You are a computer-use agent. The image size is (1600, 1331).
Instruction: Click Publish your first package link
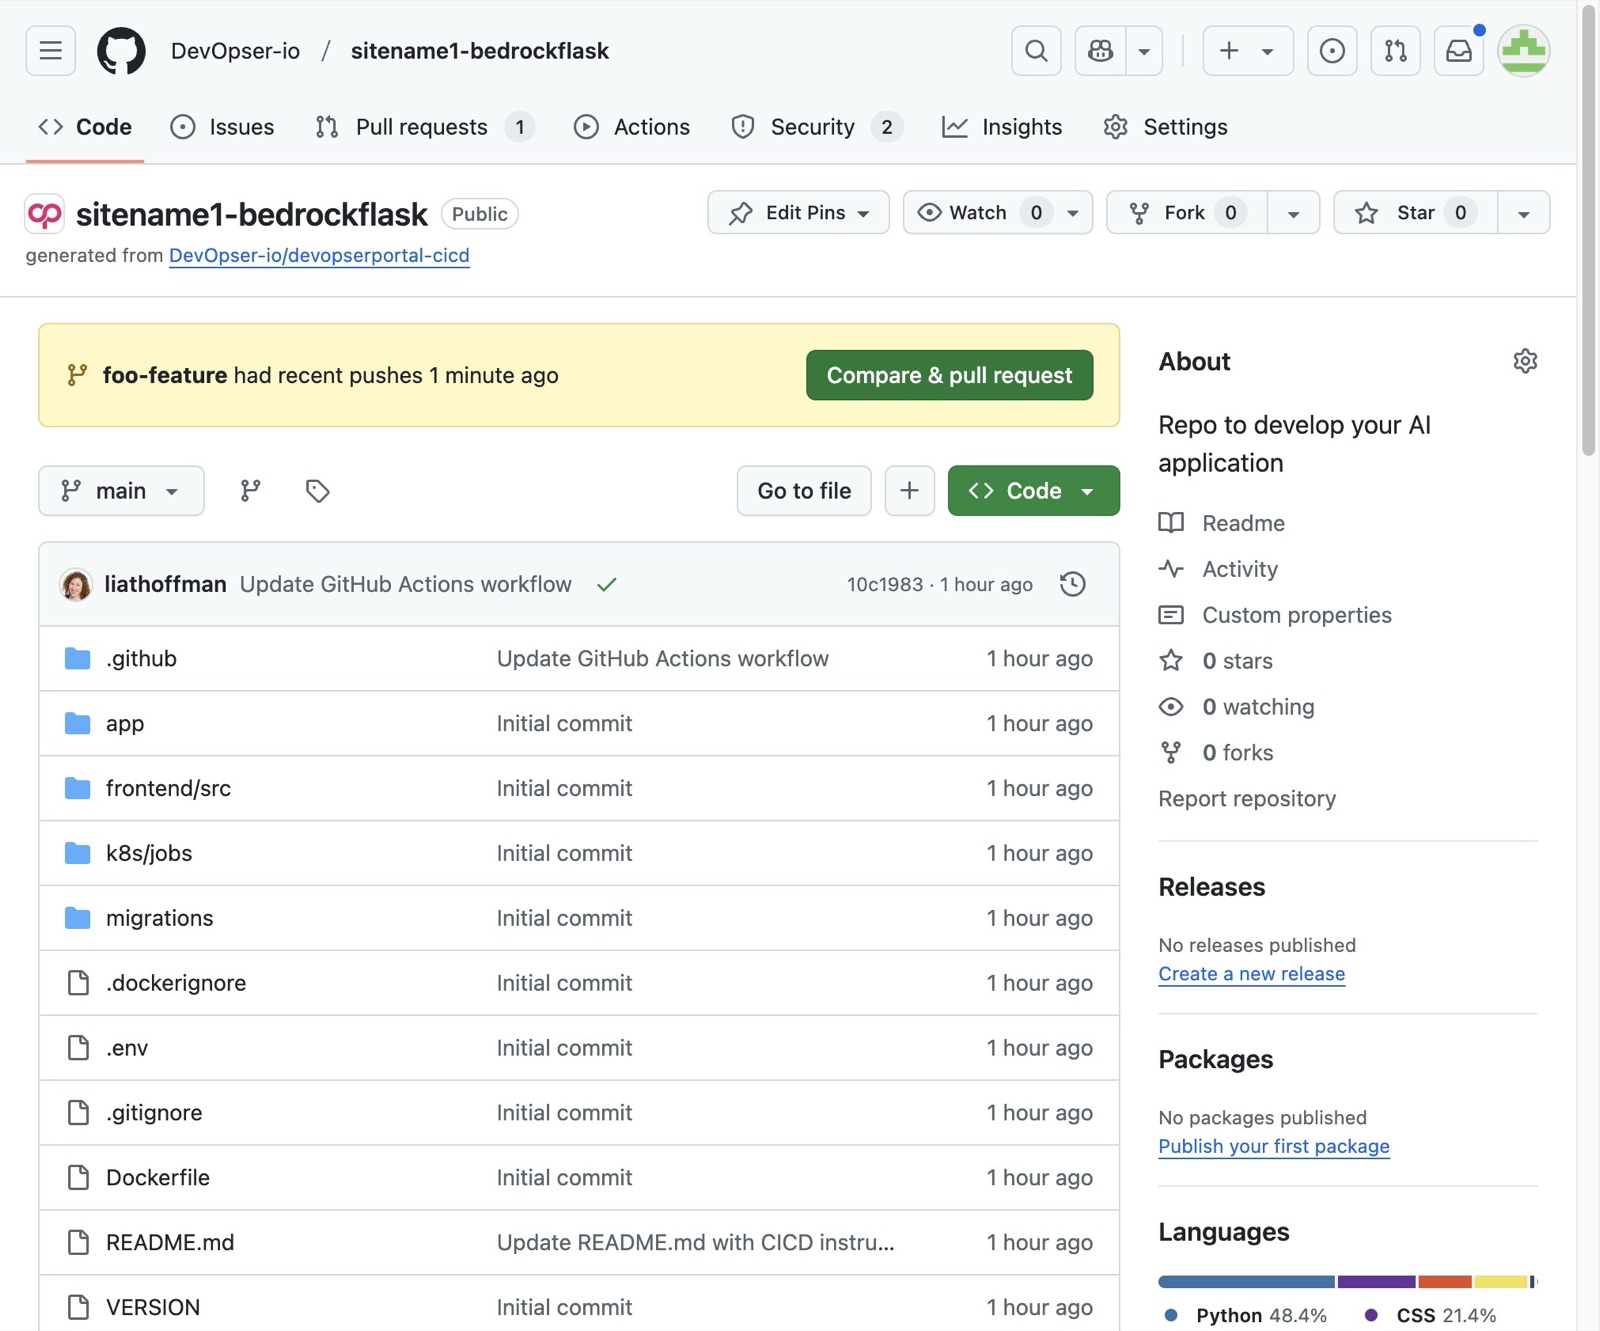point(1273,1146)
